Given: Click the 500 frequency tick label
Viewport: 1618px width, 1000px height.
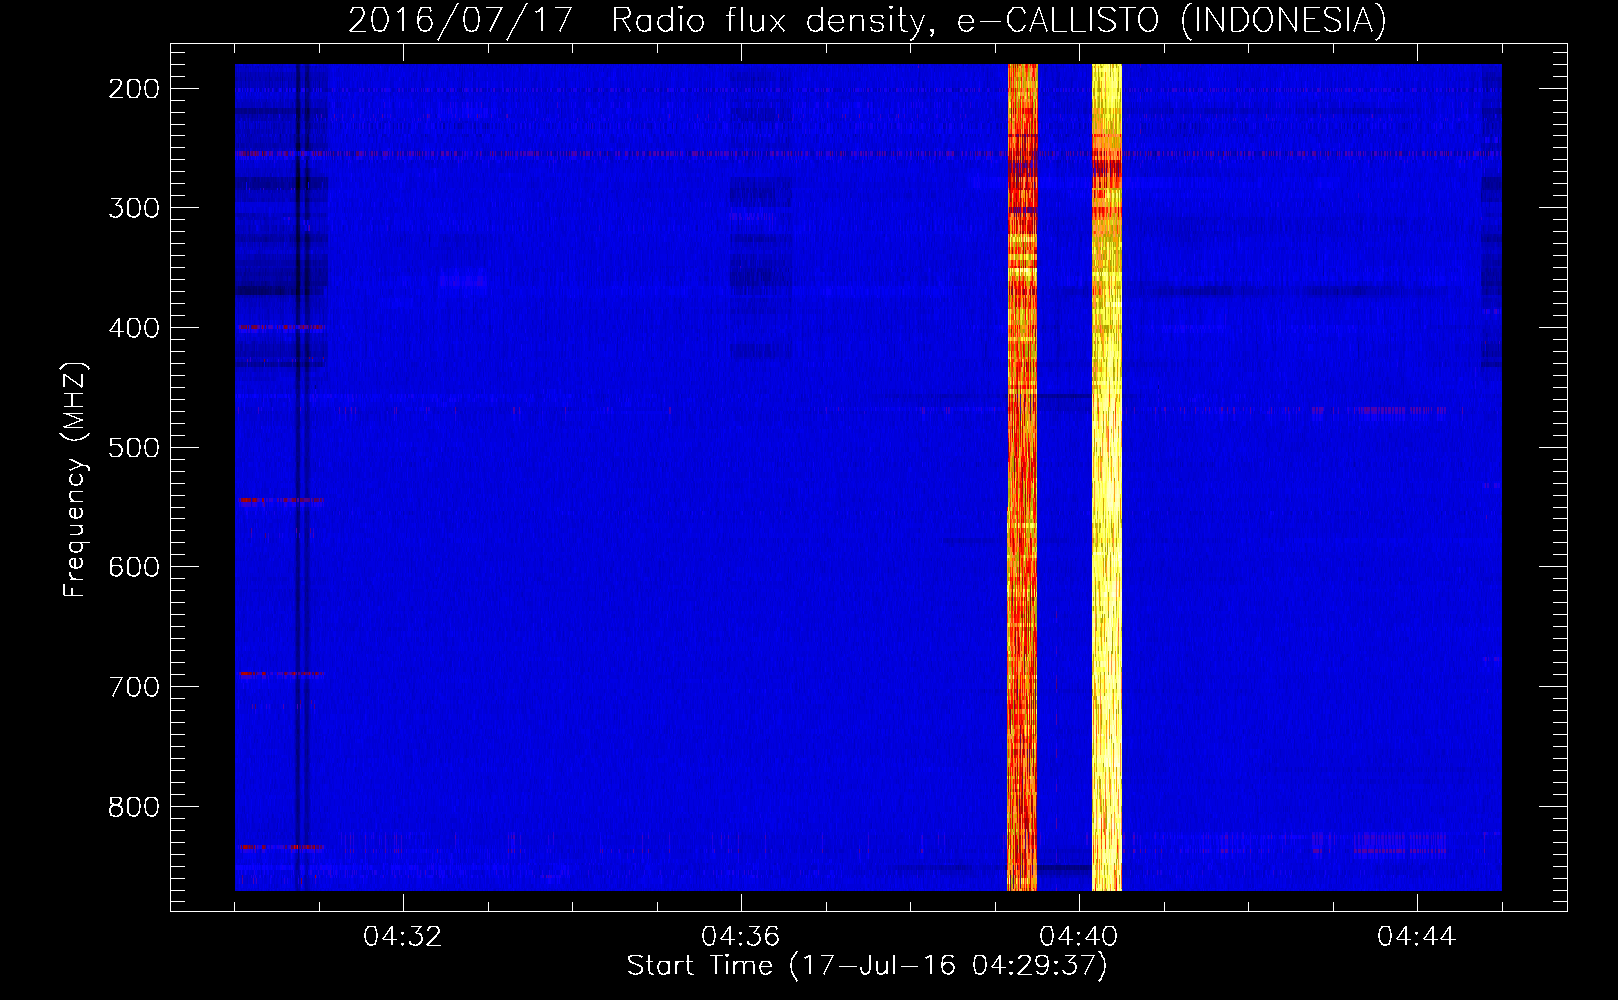Looking at the screenshot, I should pos(134,447).
